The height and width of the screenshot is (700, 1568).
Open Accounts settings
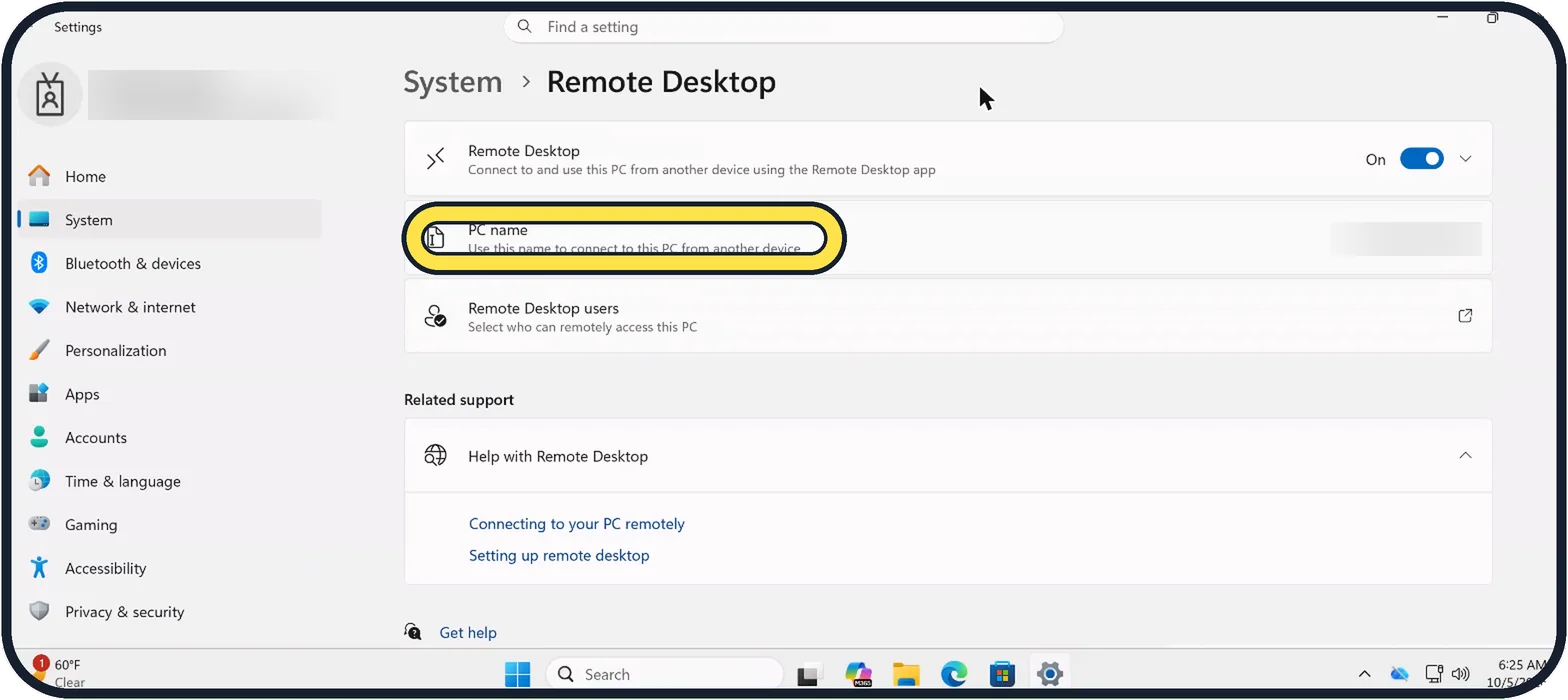pos(168,437)
